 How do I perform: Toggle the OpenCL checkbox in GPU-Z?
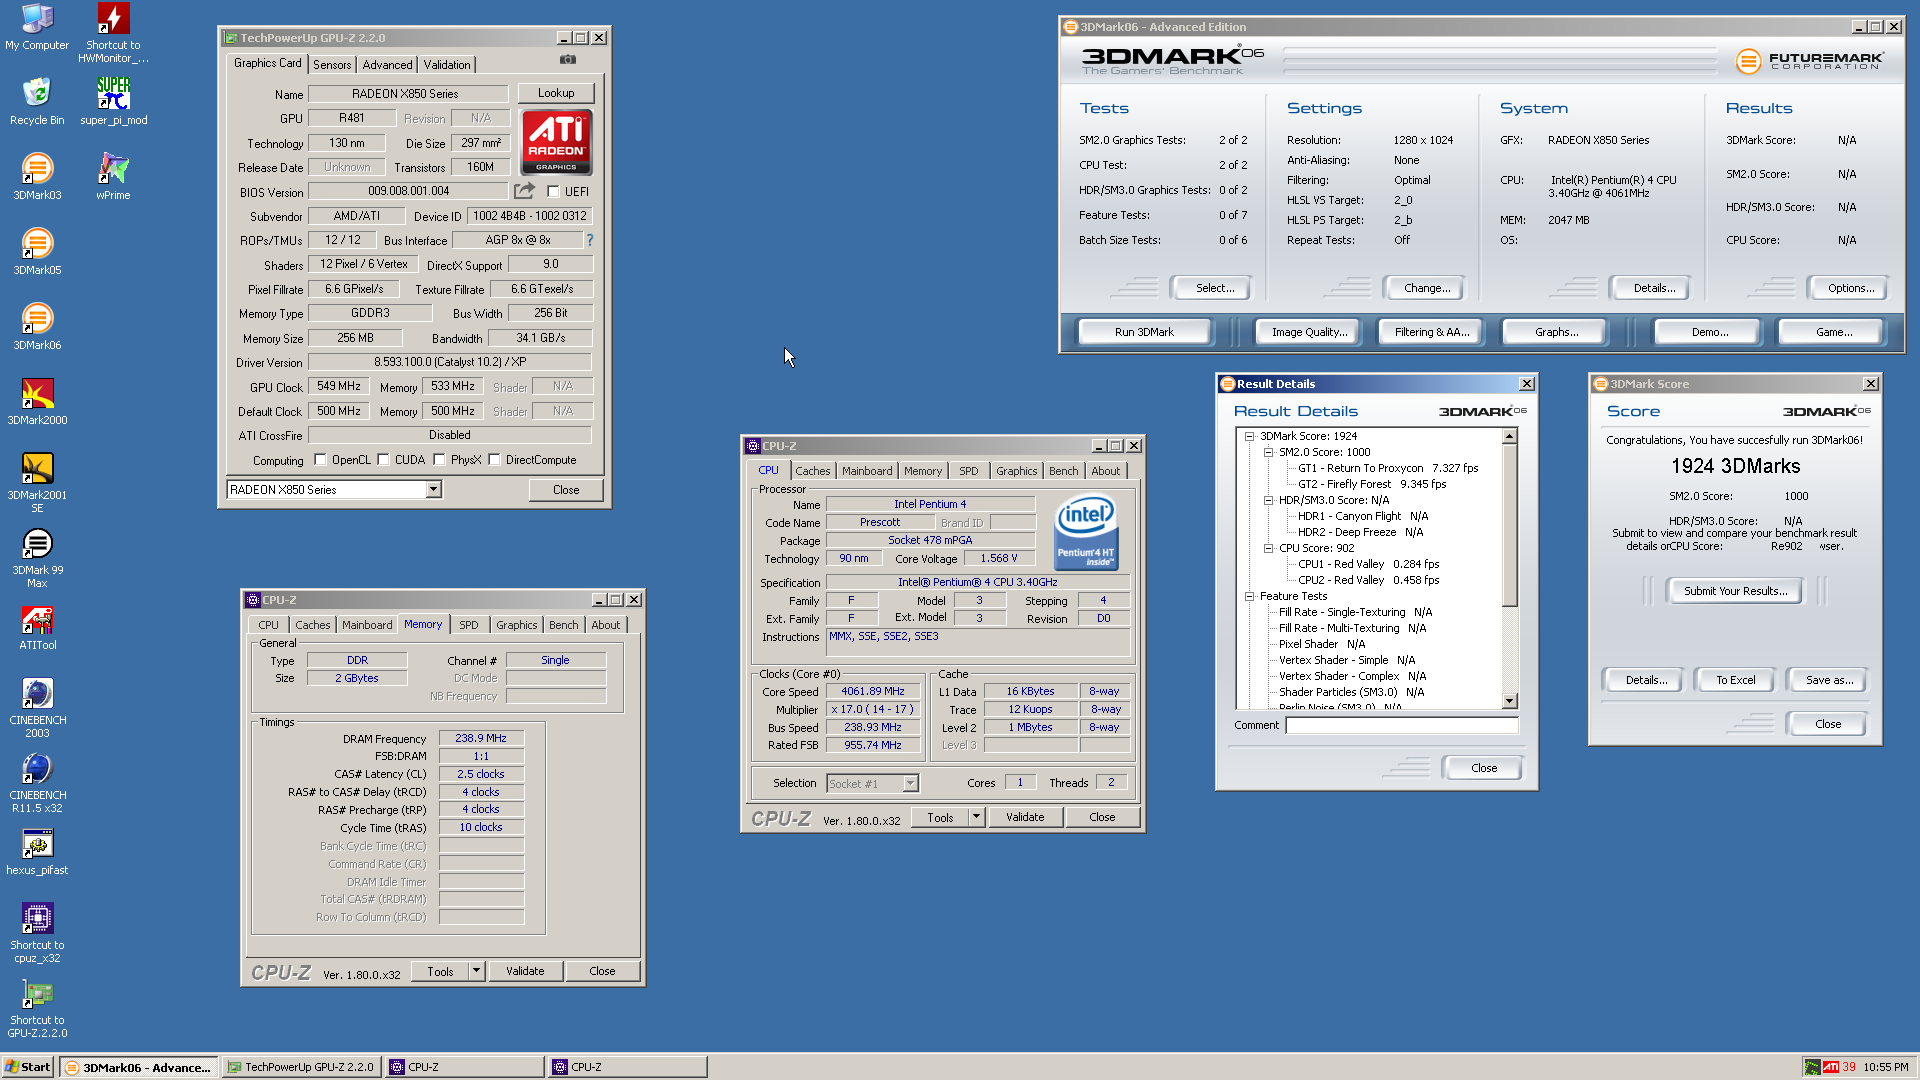coord(320,460)
